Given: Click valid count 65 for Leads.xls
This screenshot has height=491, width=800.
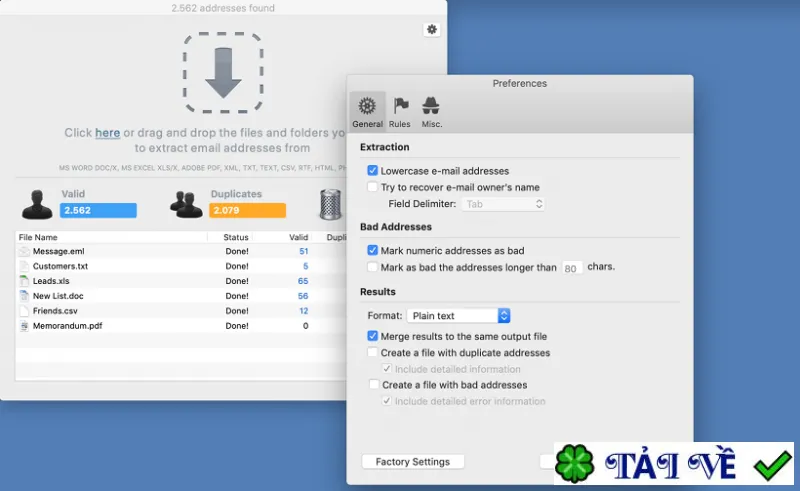Looking at the screenshot, I should pos(303,281).
